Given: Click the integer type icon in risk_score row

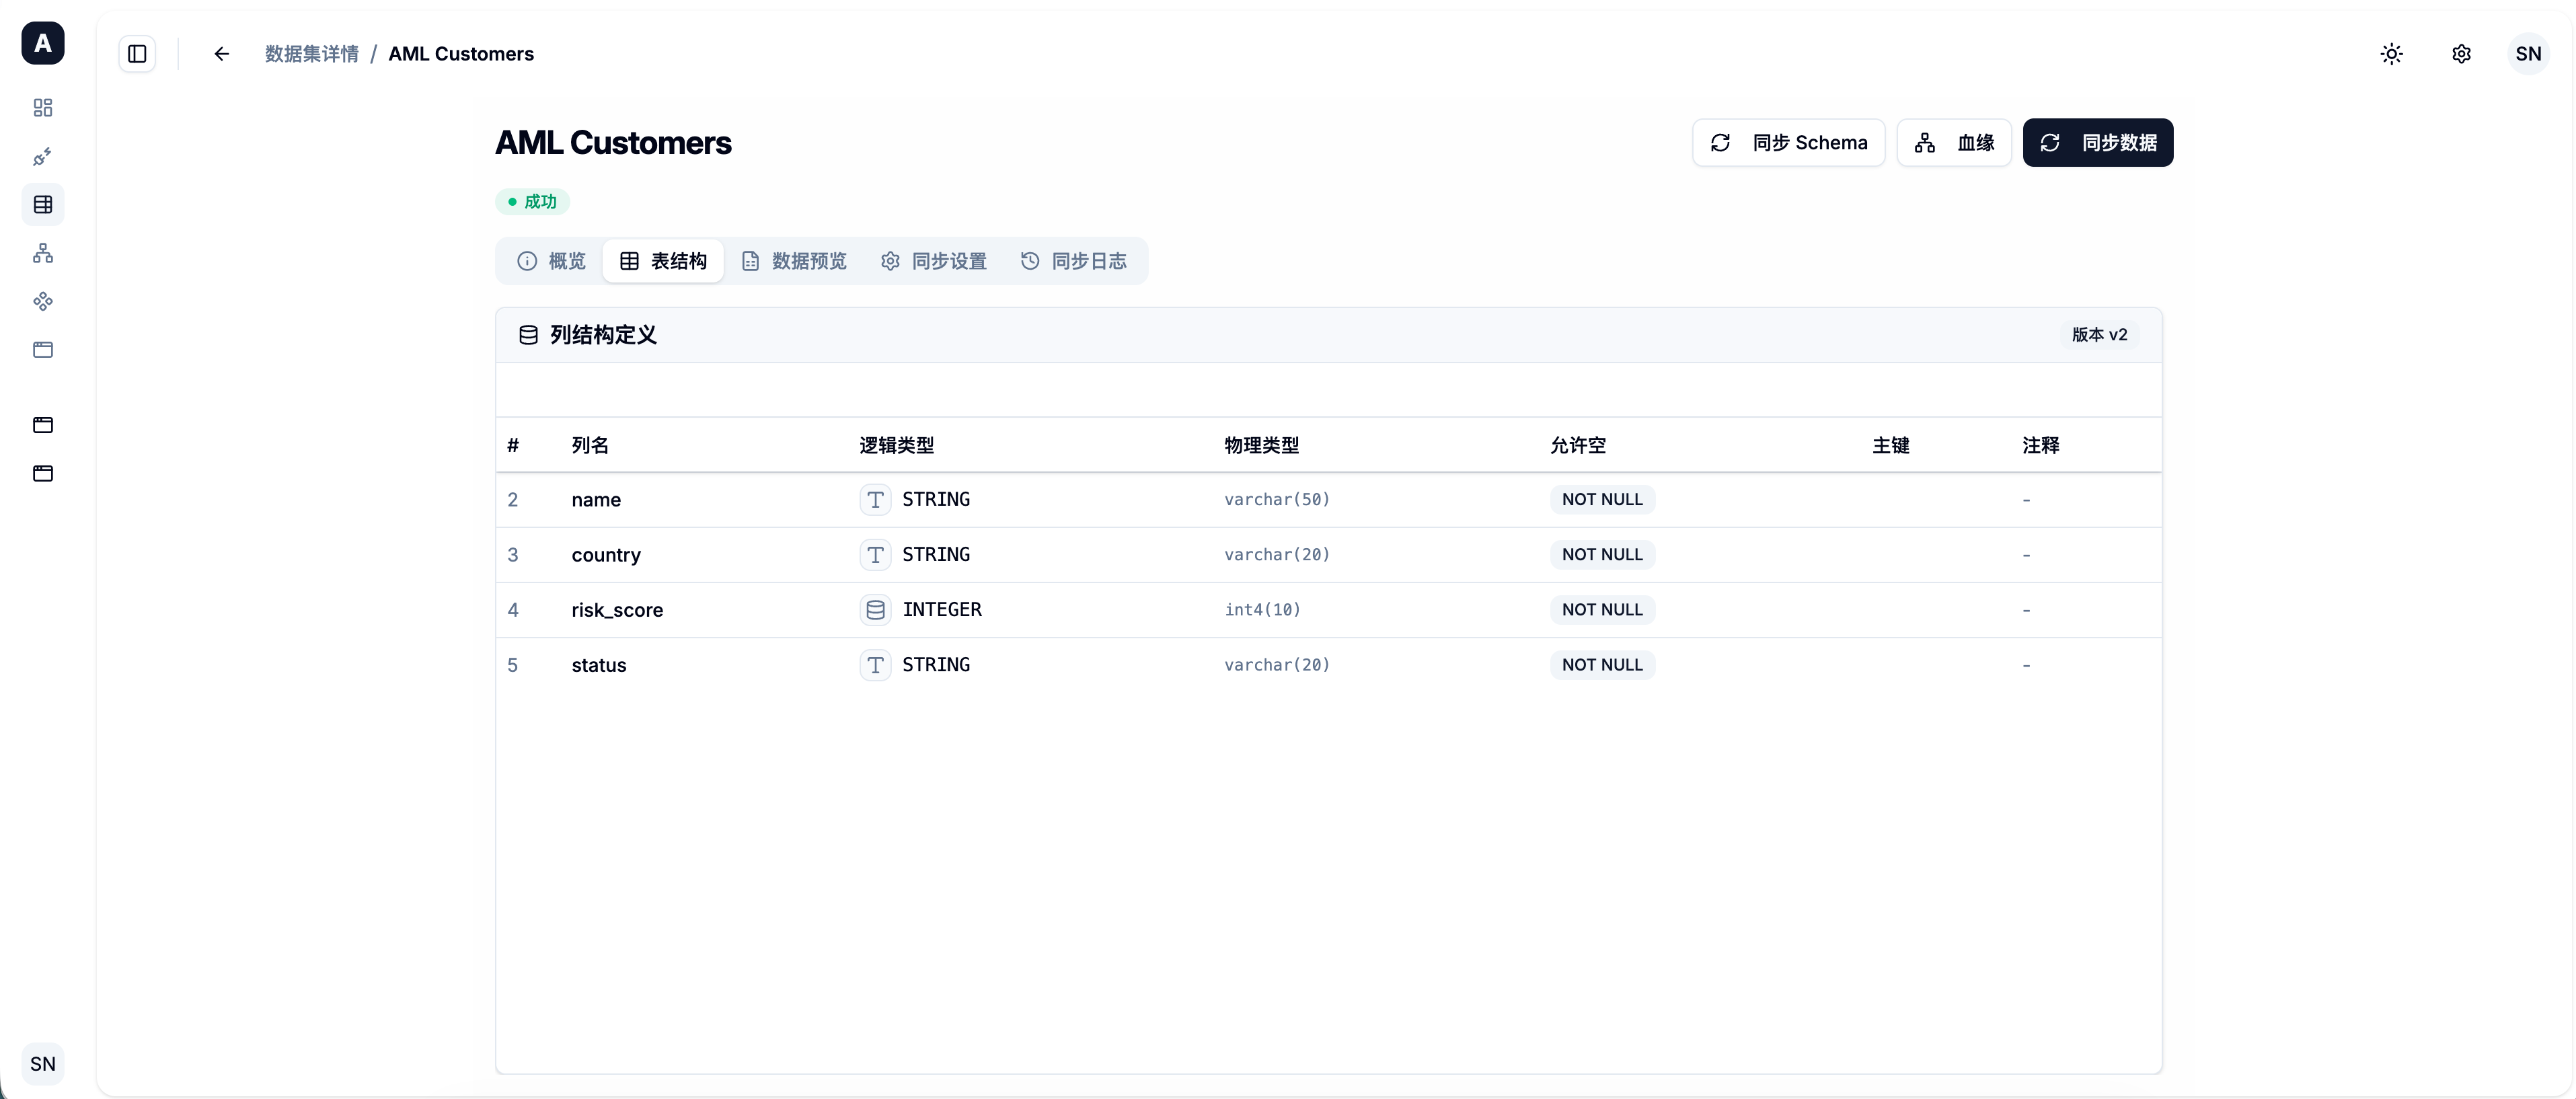Looking at the screenshot, I should pos(875,610).
